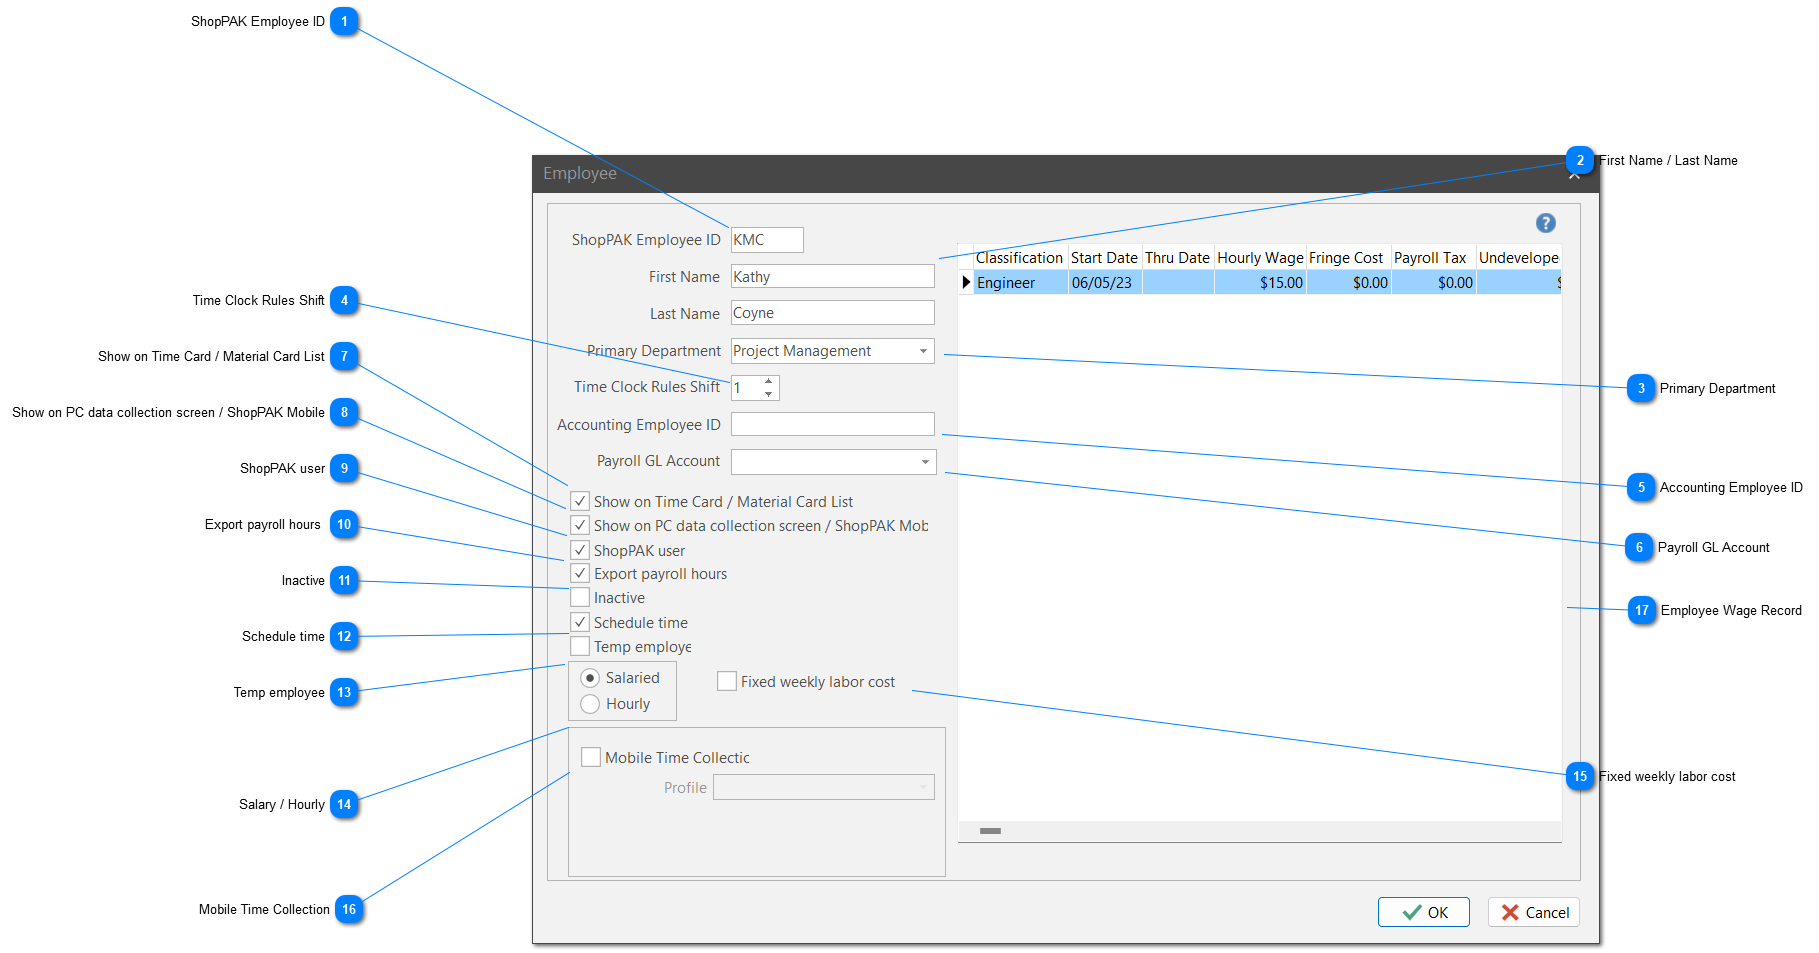The image size is (1819, 953).
Task: Uncheck Show on Time Card / Material Card List
Action: pyautogui.click(x=580, y=501)
